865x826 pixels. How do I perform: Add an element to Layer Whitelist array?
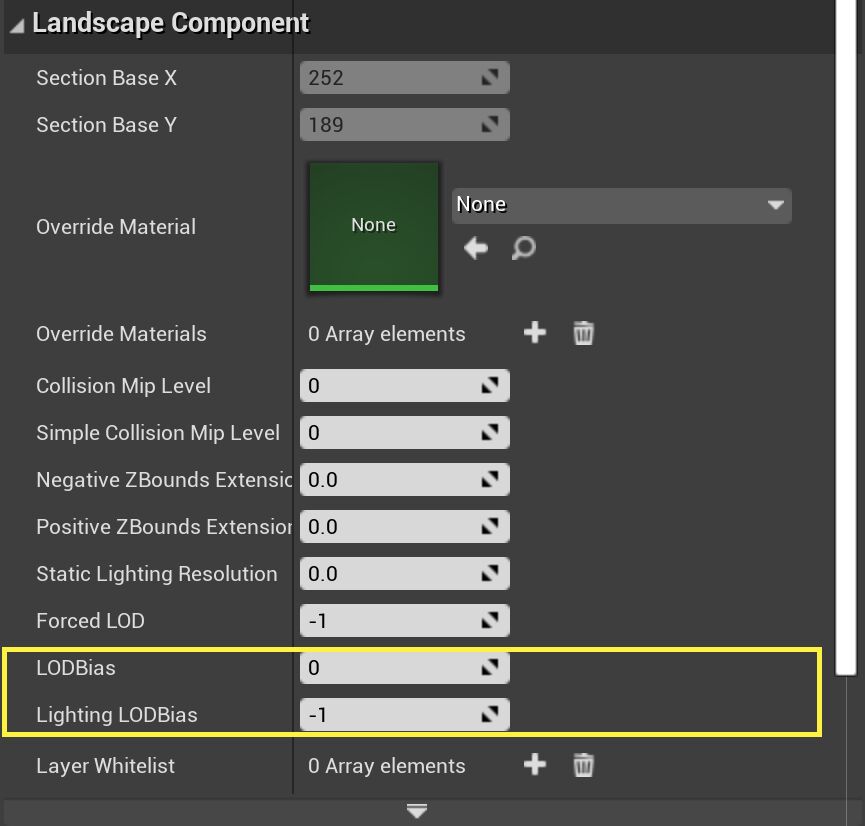(535, 765)
